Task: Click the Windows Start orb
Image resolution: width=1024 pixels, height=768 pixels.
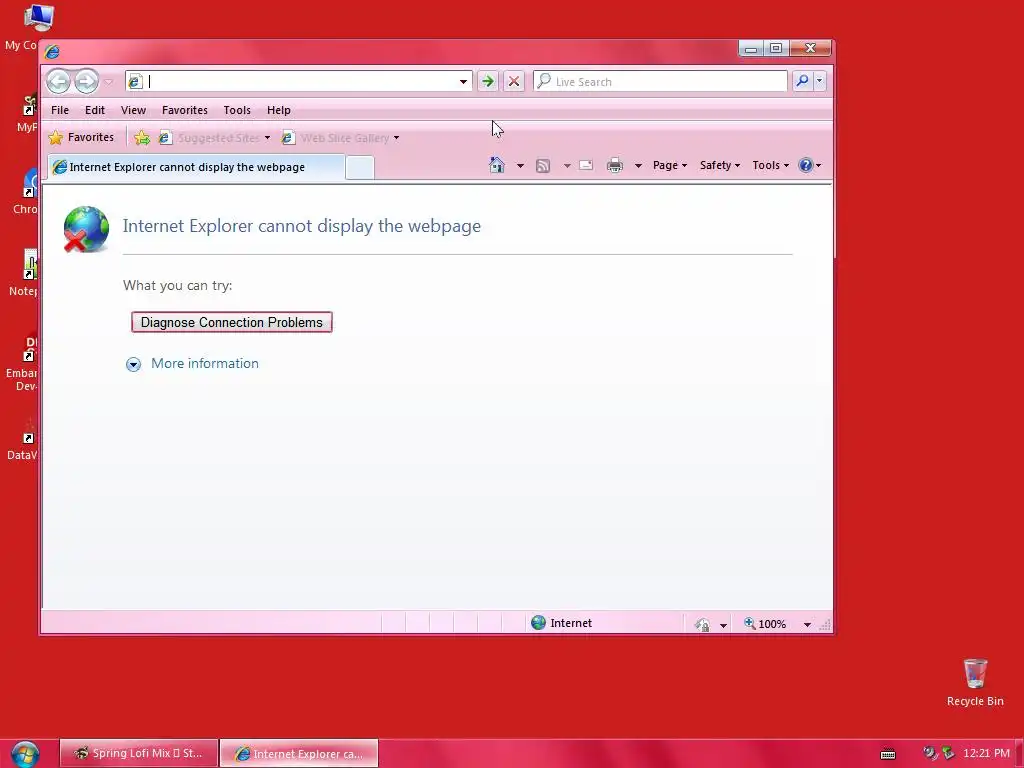Action: tap(25, 754)
